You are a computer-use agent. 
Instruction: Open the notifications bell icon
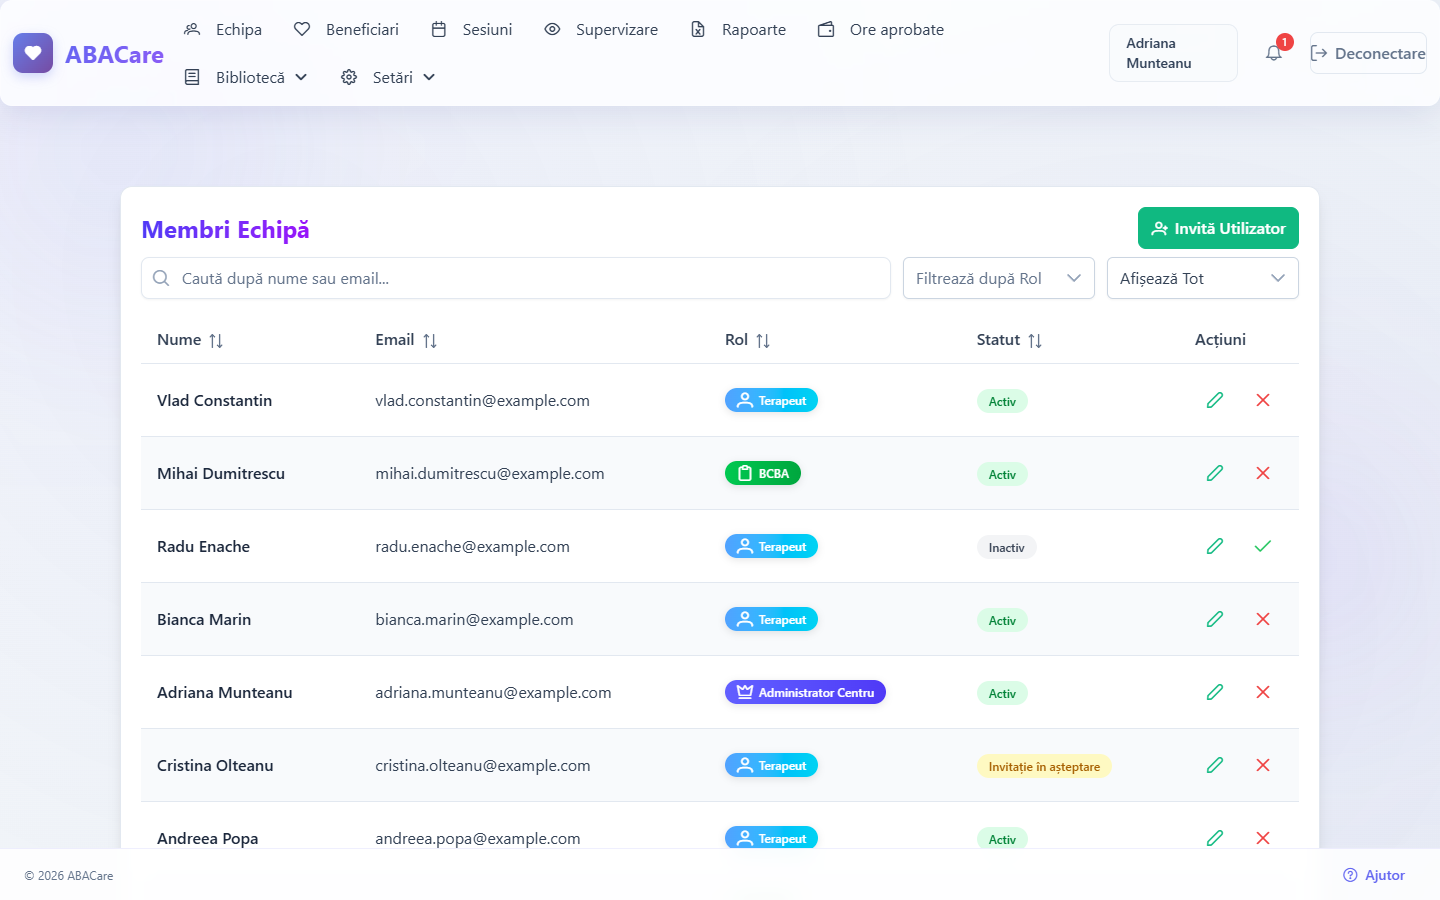click(1273, 53)
